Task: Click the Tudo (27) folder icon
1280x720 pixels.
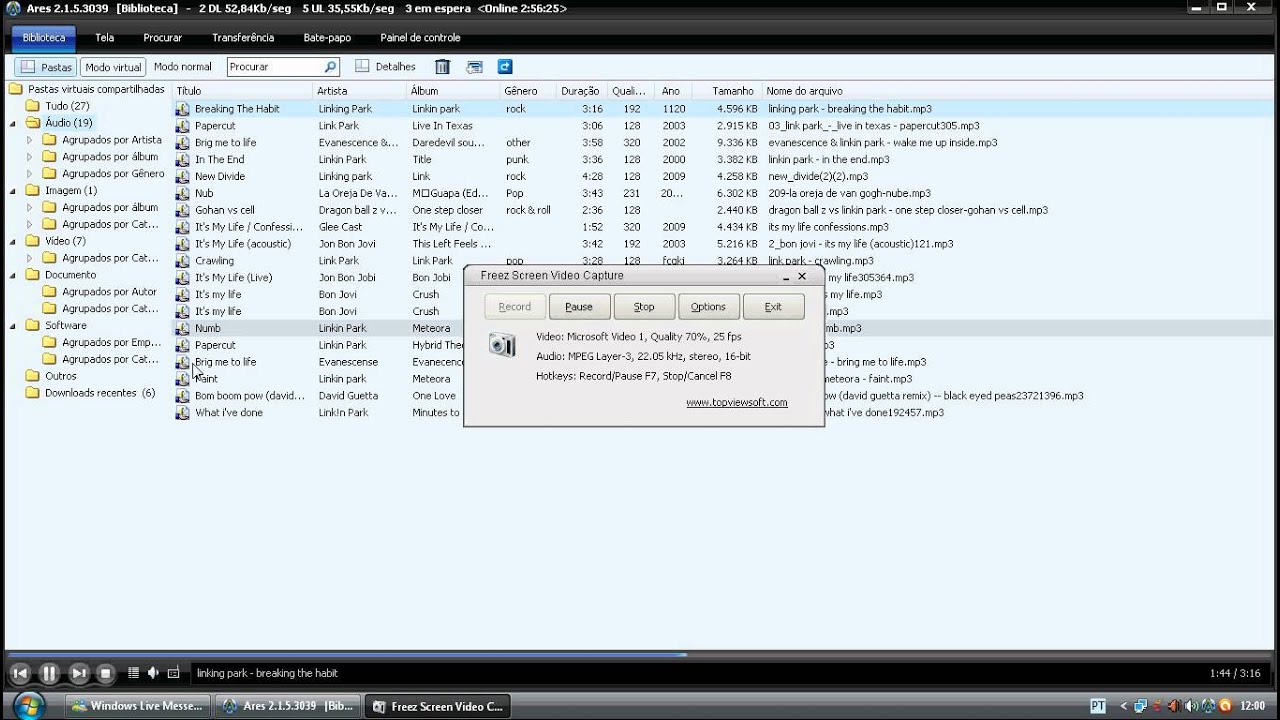Action: pyautogui.click(x=32, y=106)
